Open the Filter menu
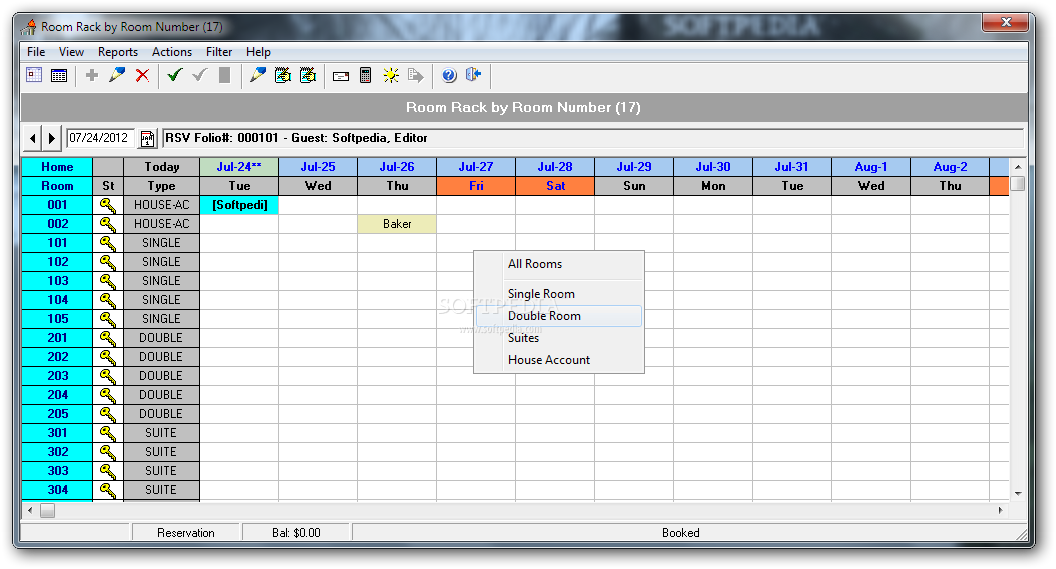The image size is (1056, 569). (219, 52)
